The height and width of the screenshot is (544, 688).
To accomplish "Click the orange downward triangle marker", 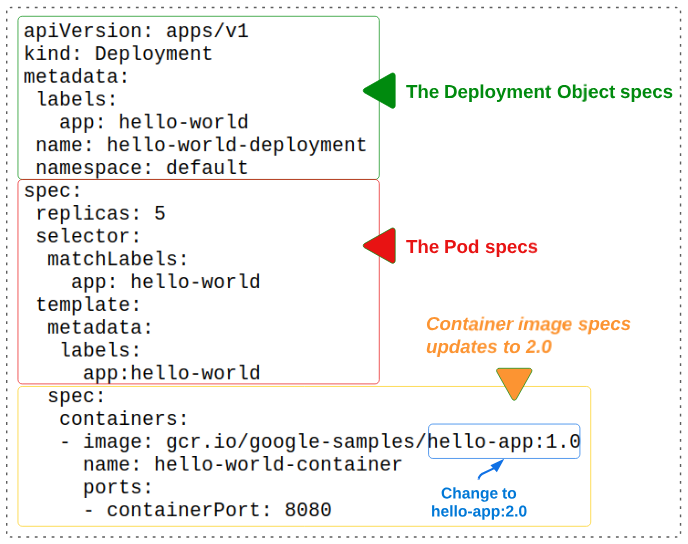I will [x=514, y=383].
